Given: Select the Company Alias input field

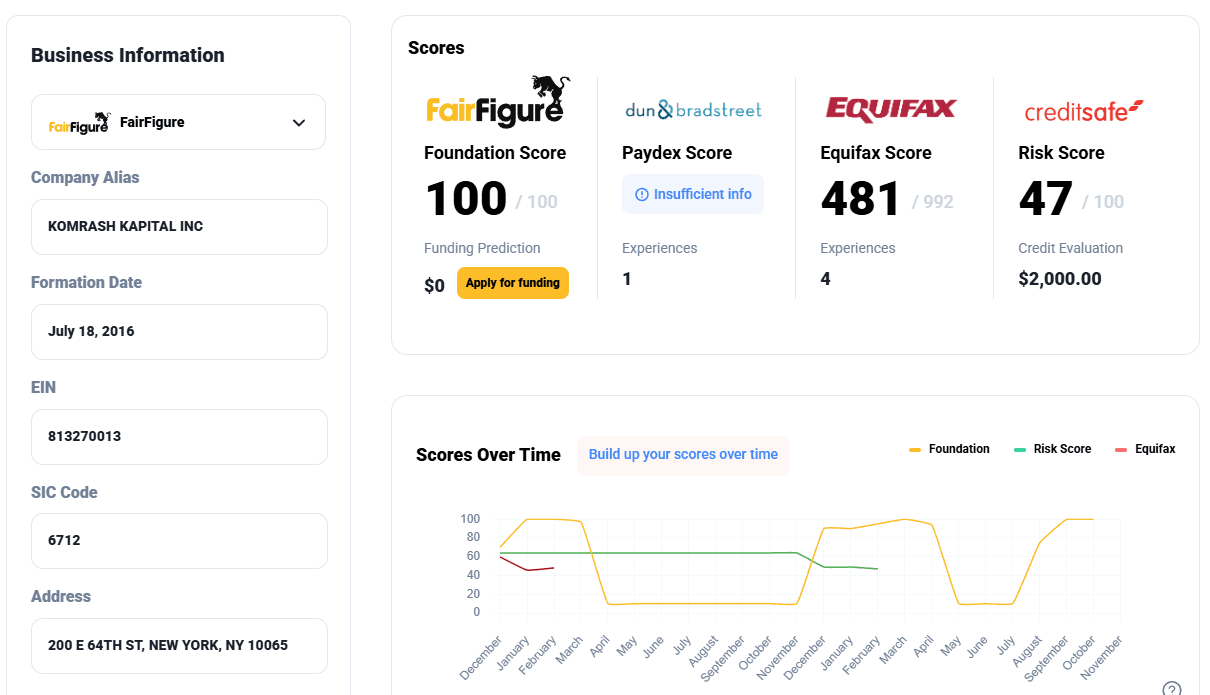Looking at the screenshot, I should [179, 227].
